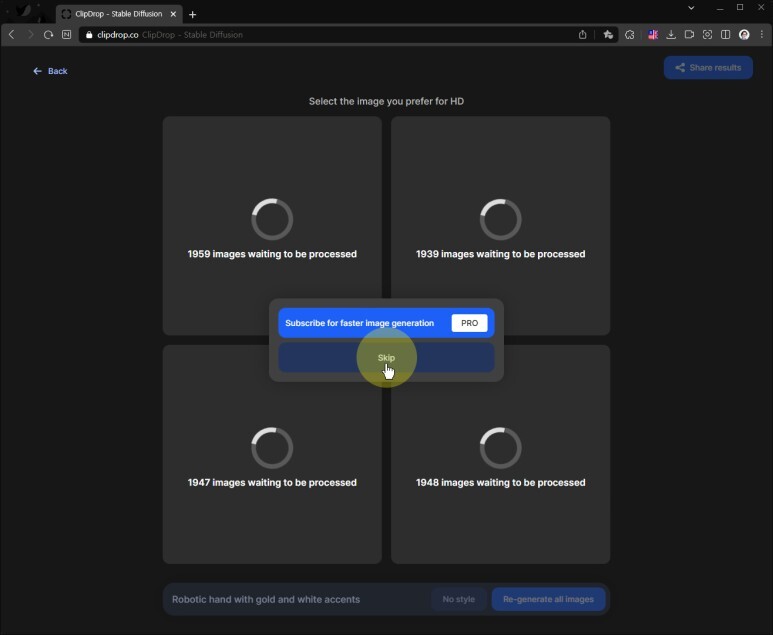Share results with the top-right button
The height and width of the screenshot is (635, 773).
[708, 68]
